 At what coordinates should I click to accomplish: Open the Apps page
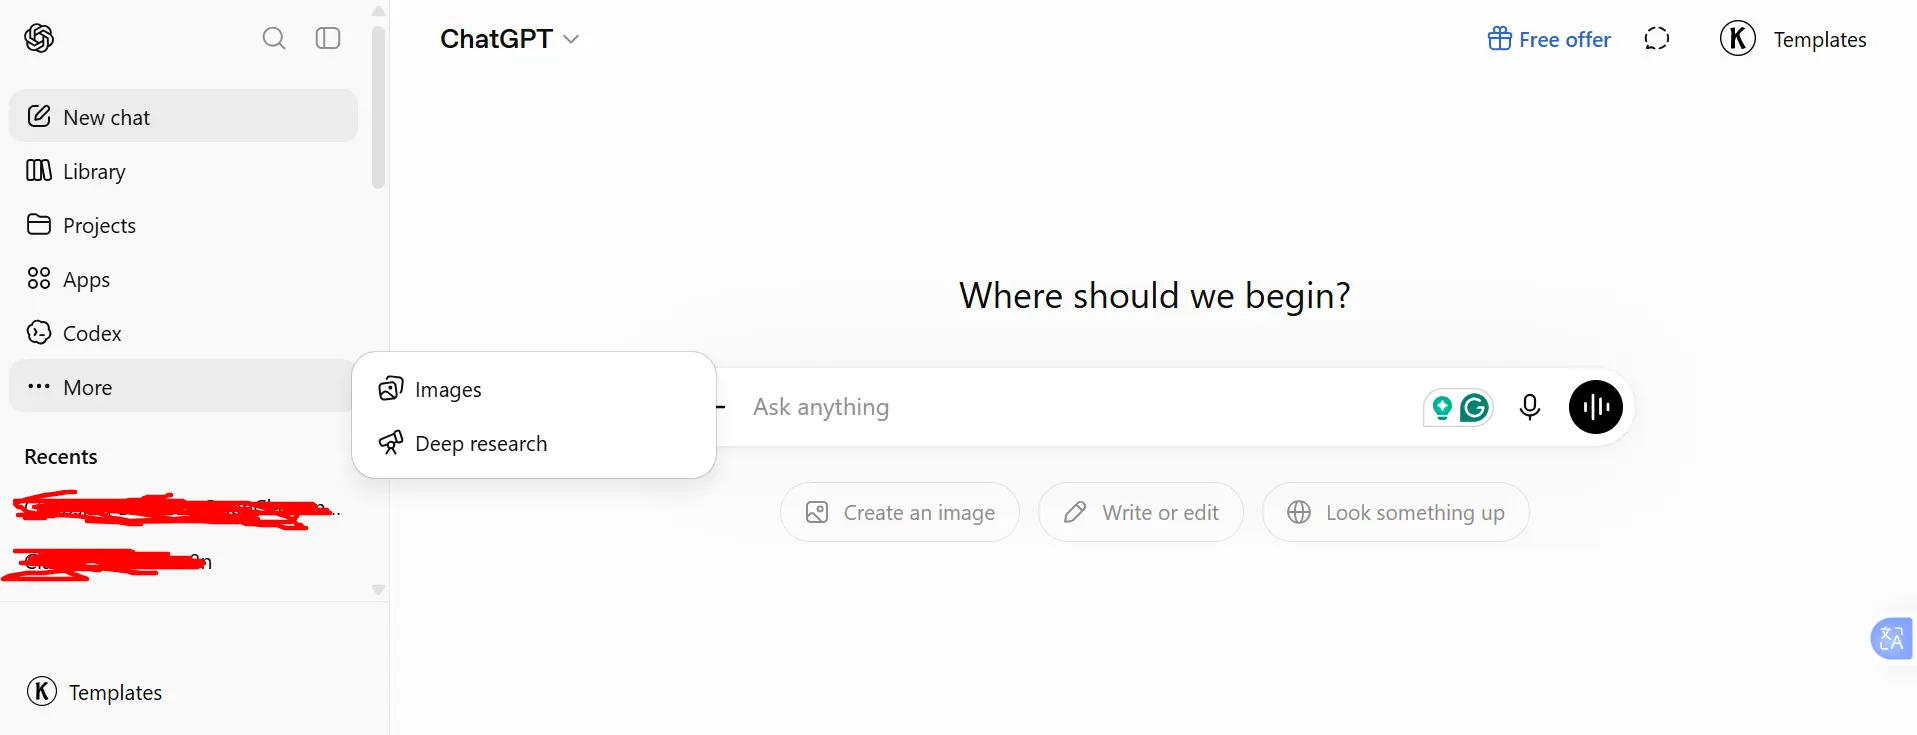tap(183, 279)
